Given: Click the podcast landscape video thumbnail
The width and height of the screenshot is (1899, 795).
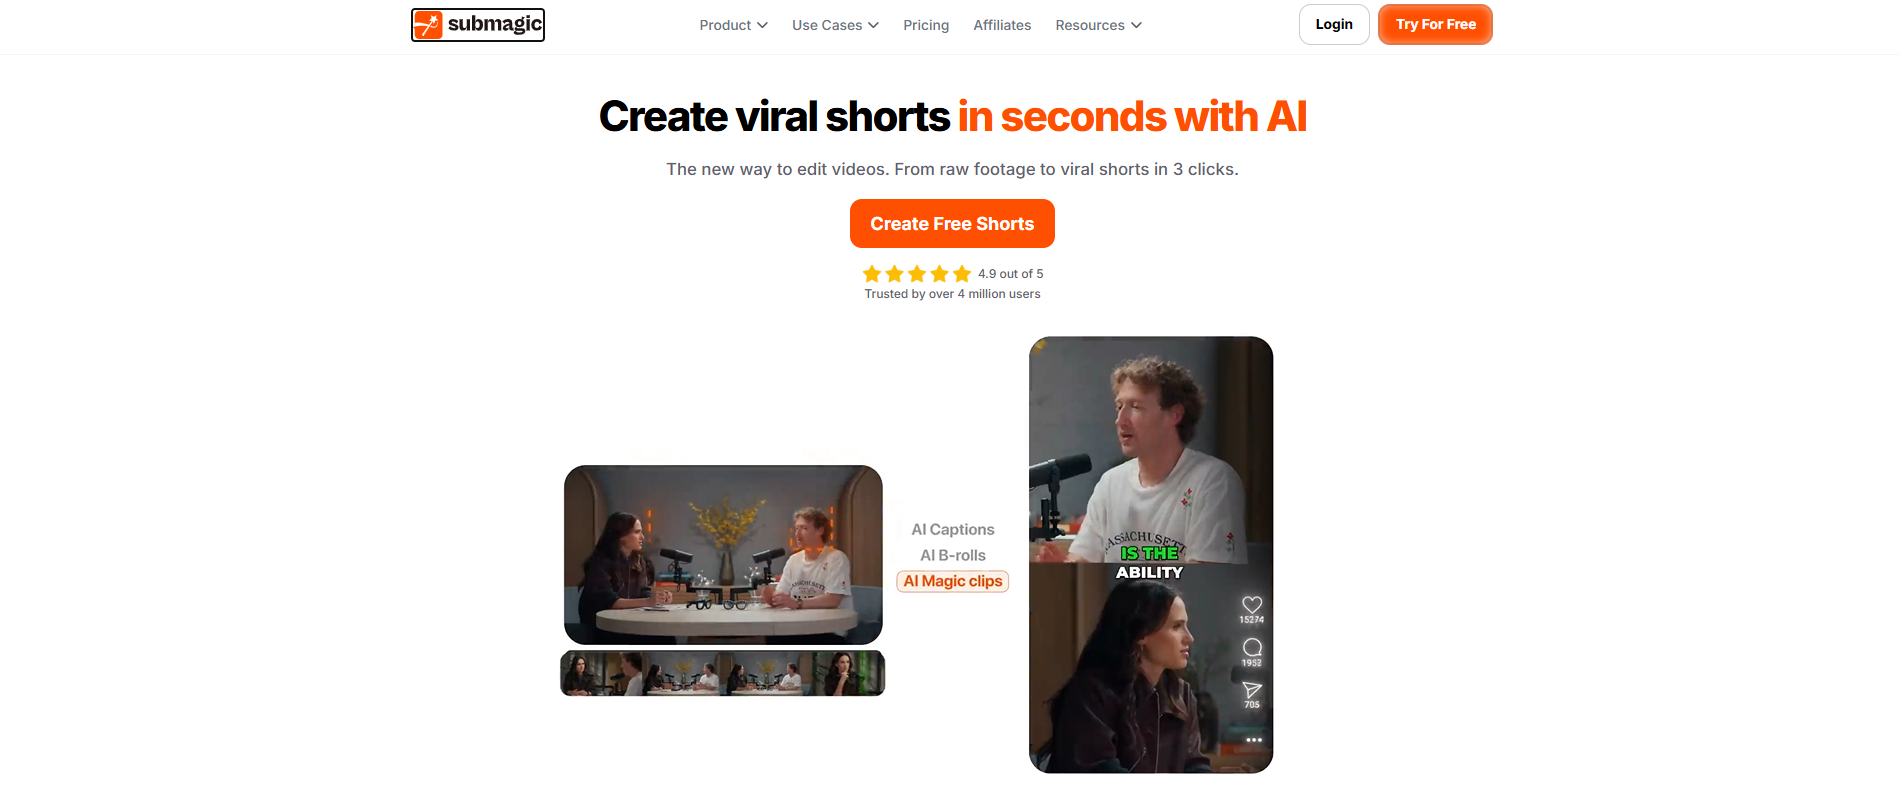Looking at the screenshot, I should click(x=723, y=555).
